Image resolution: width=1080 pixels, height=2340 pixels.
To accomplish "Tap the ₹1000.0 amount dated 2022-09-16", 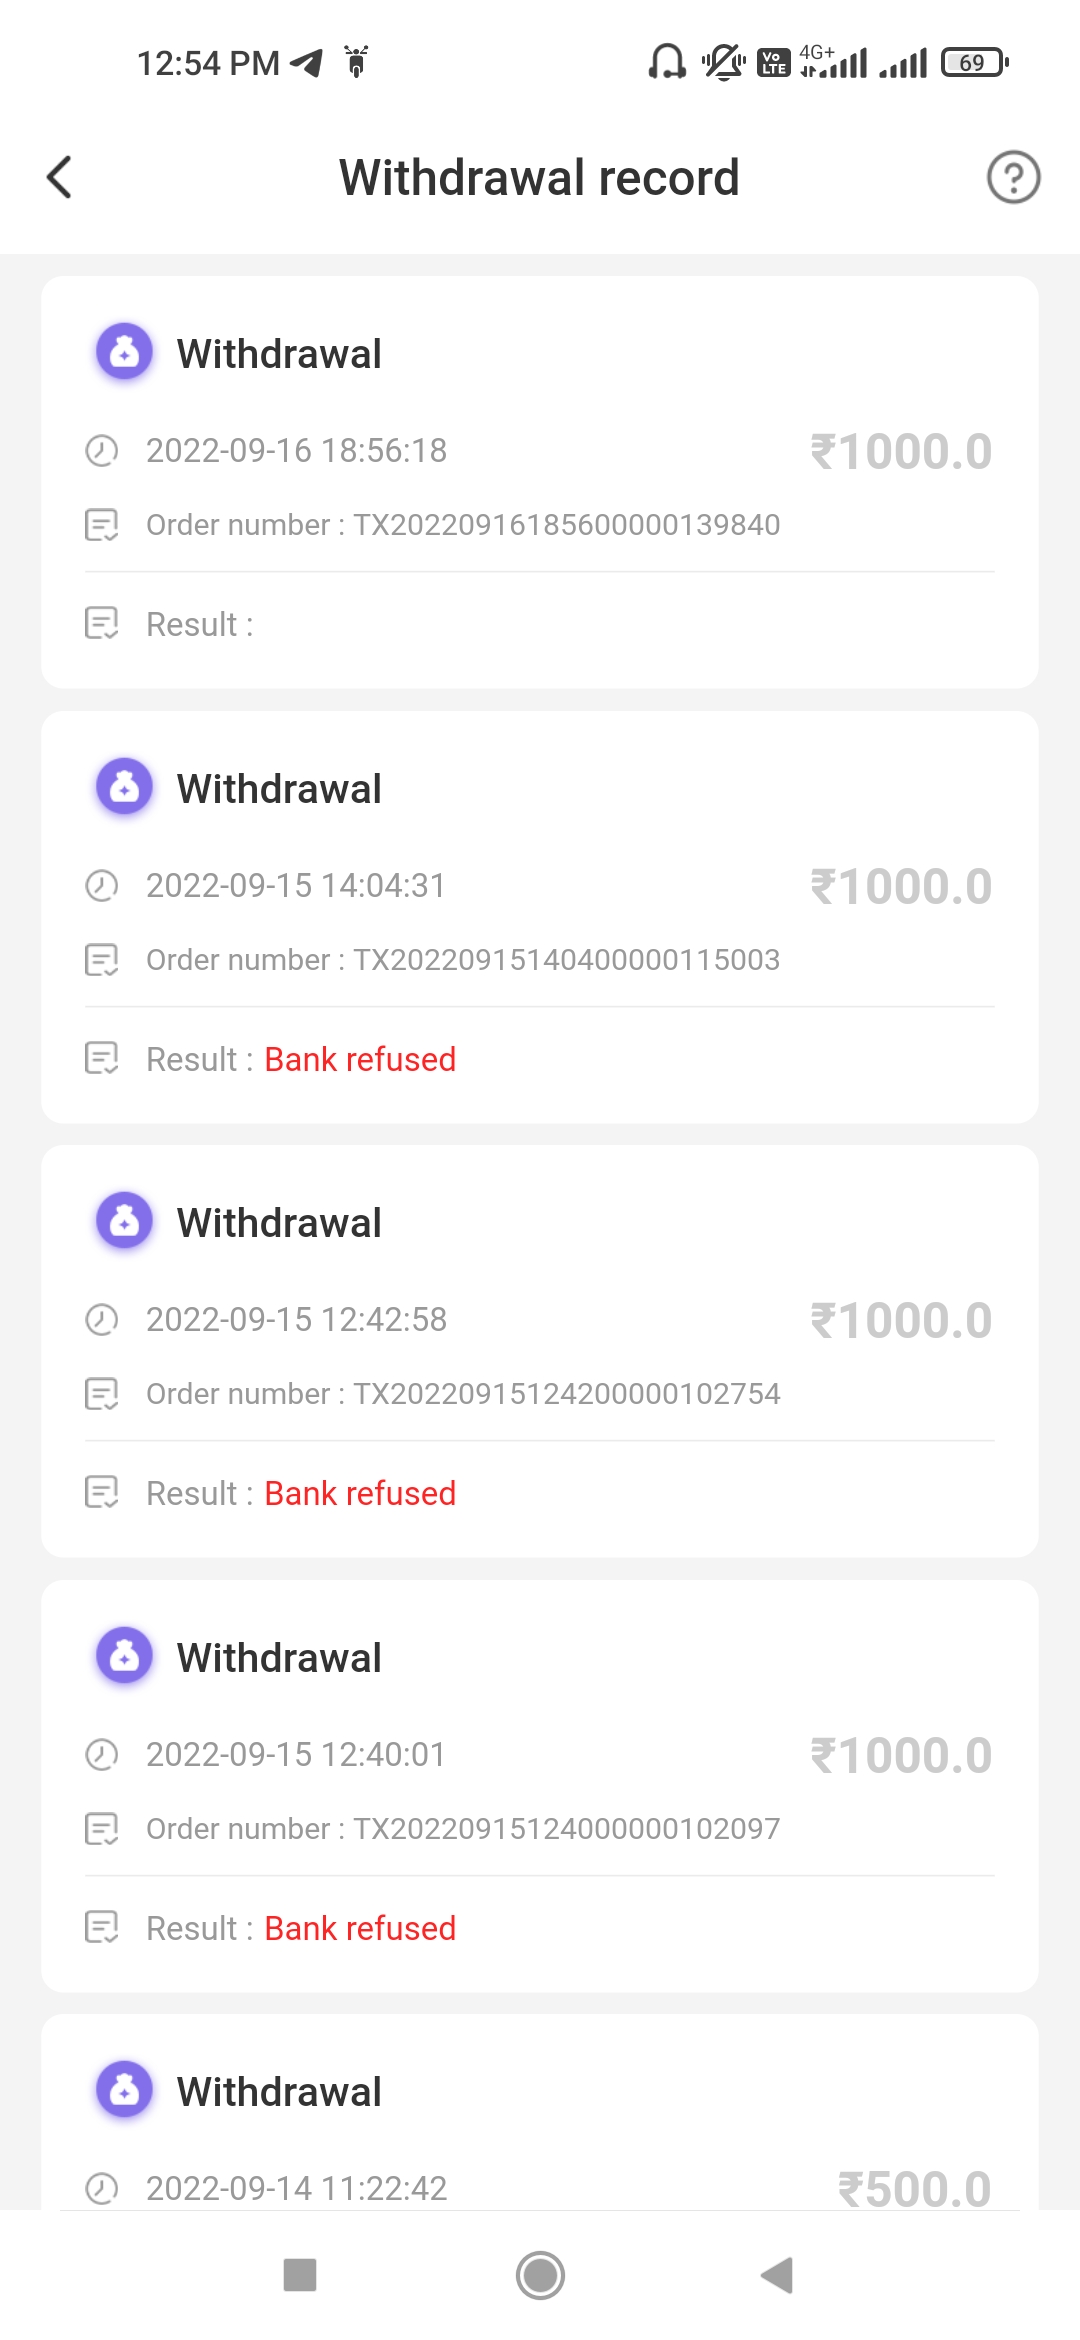I will pos(901,452).
